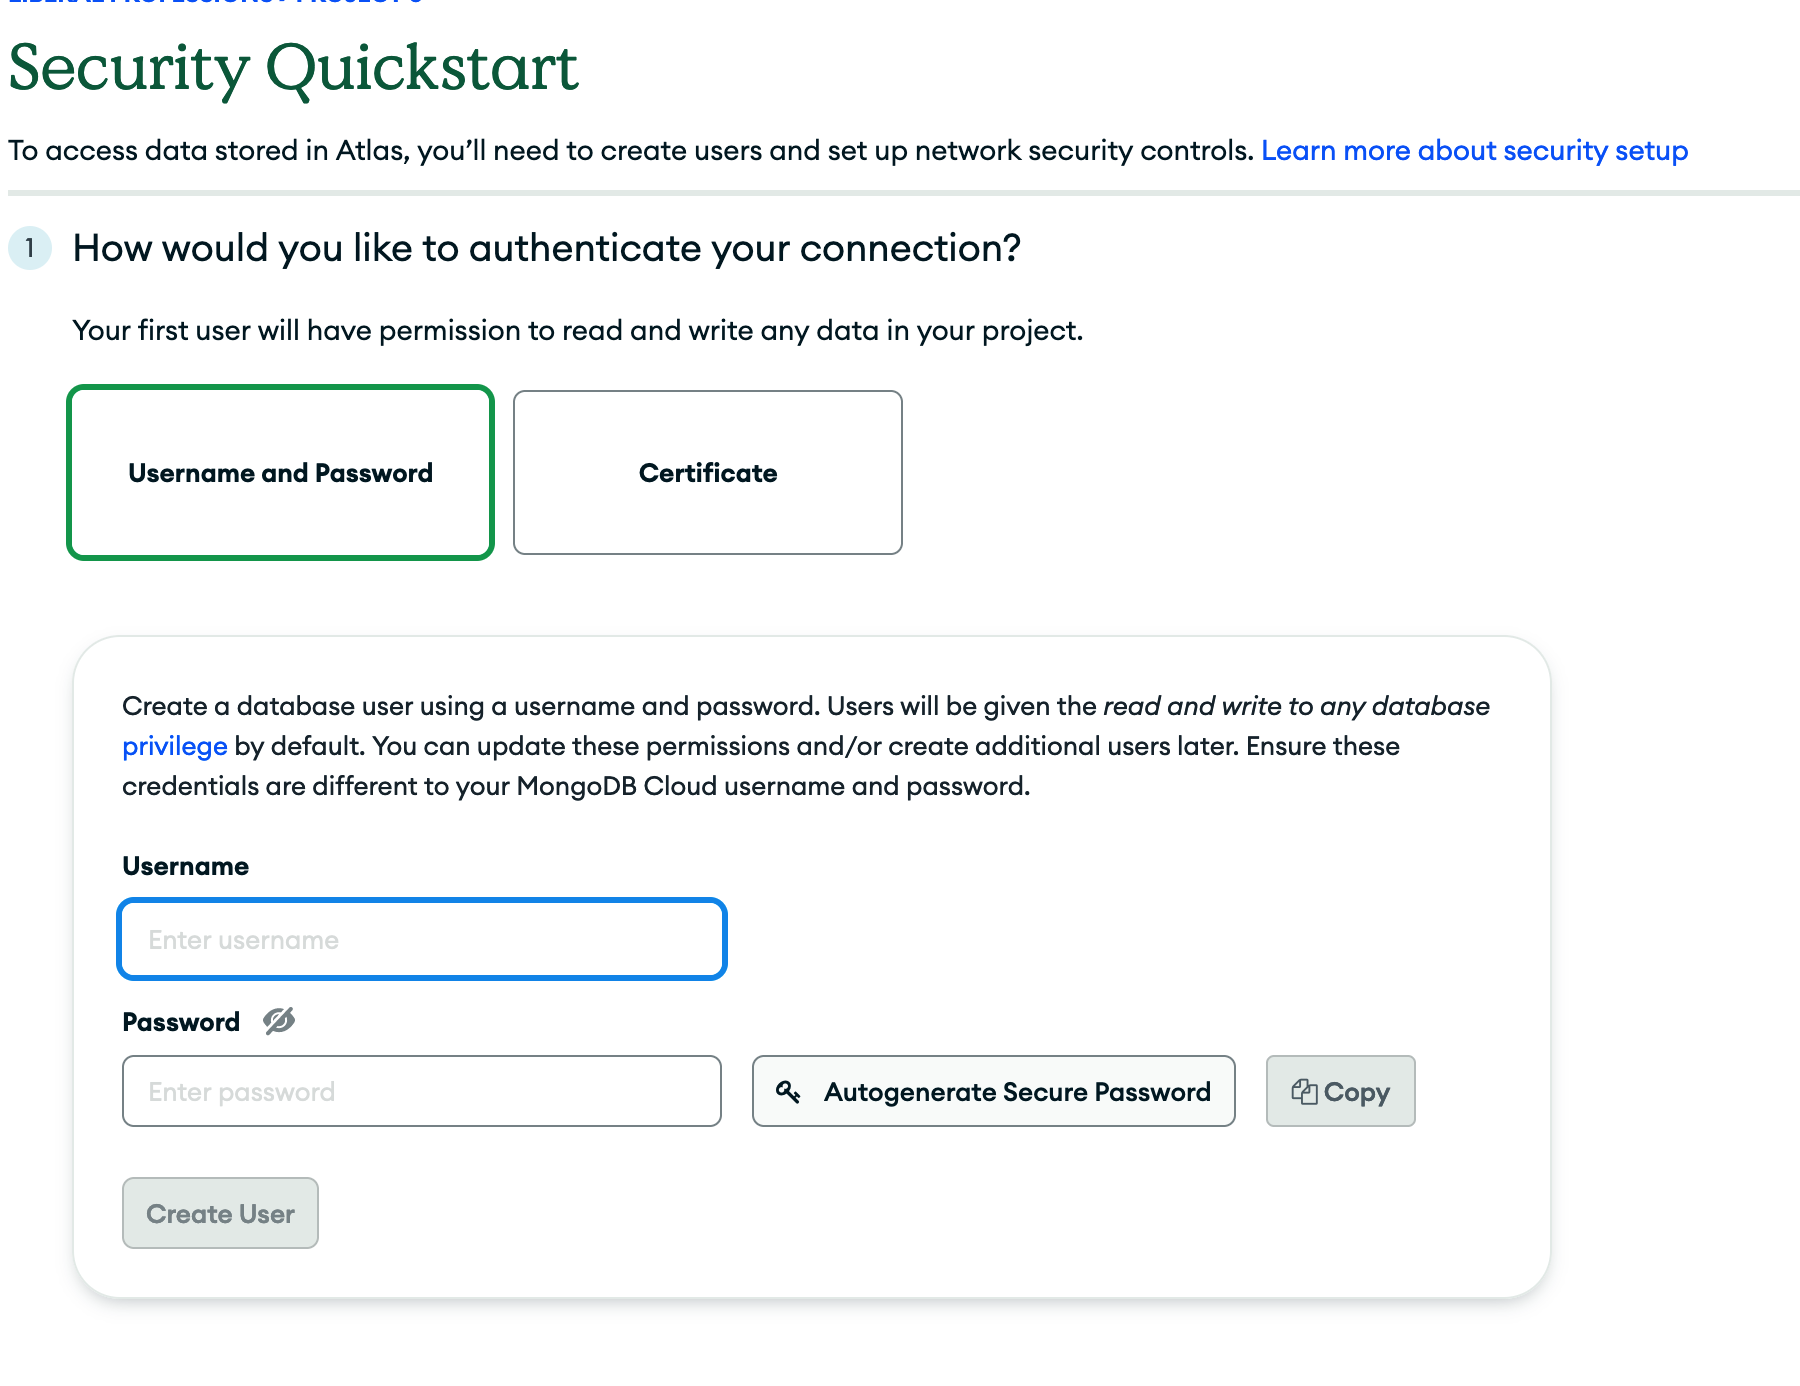Viewport: 1800px width, 1386px height.
Task: Follow the privilege link
Action: [x=175, y=746]
